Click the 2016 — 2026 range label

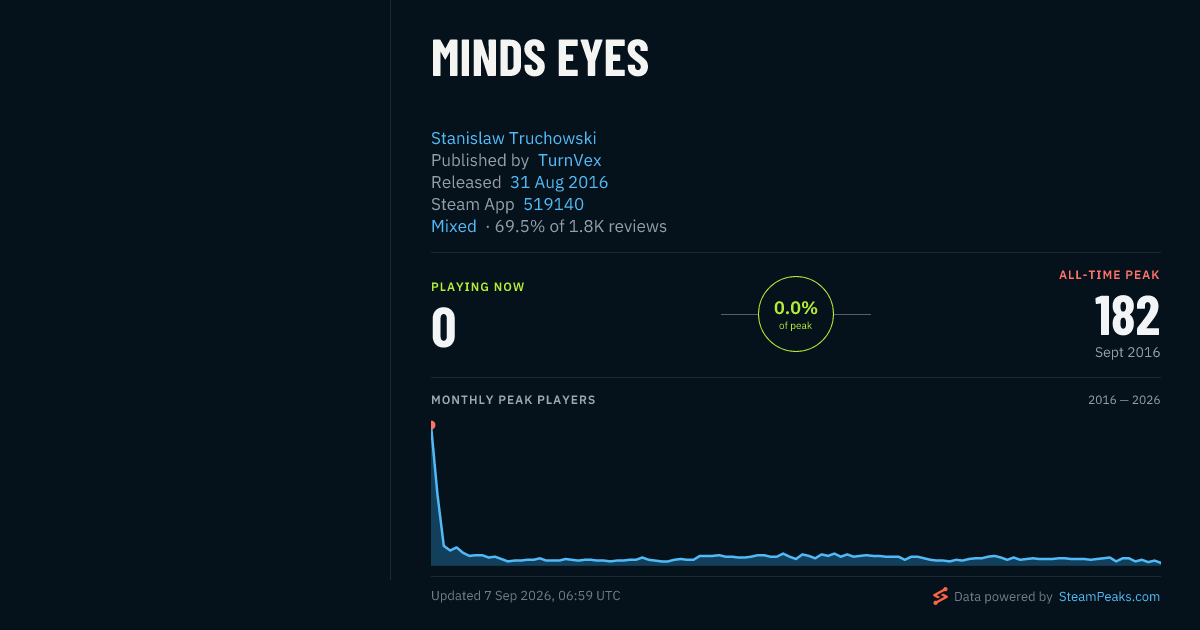click(x=1124, y=400)
